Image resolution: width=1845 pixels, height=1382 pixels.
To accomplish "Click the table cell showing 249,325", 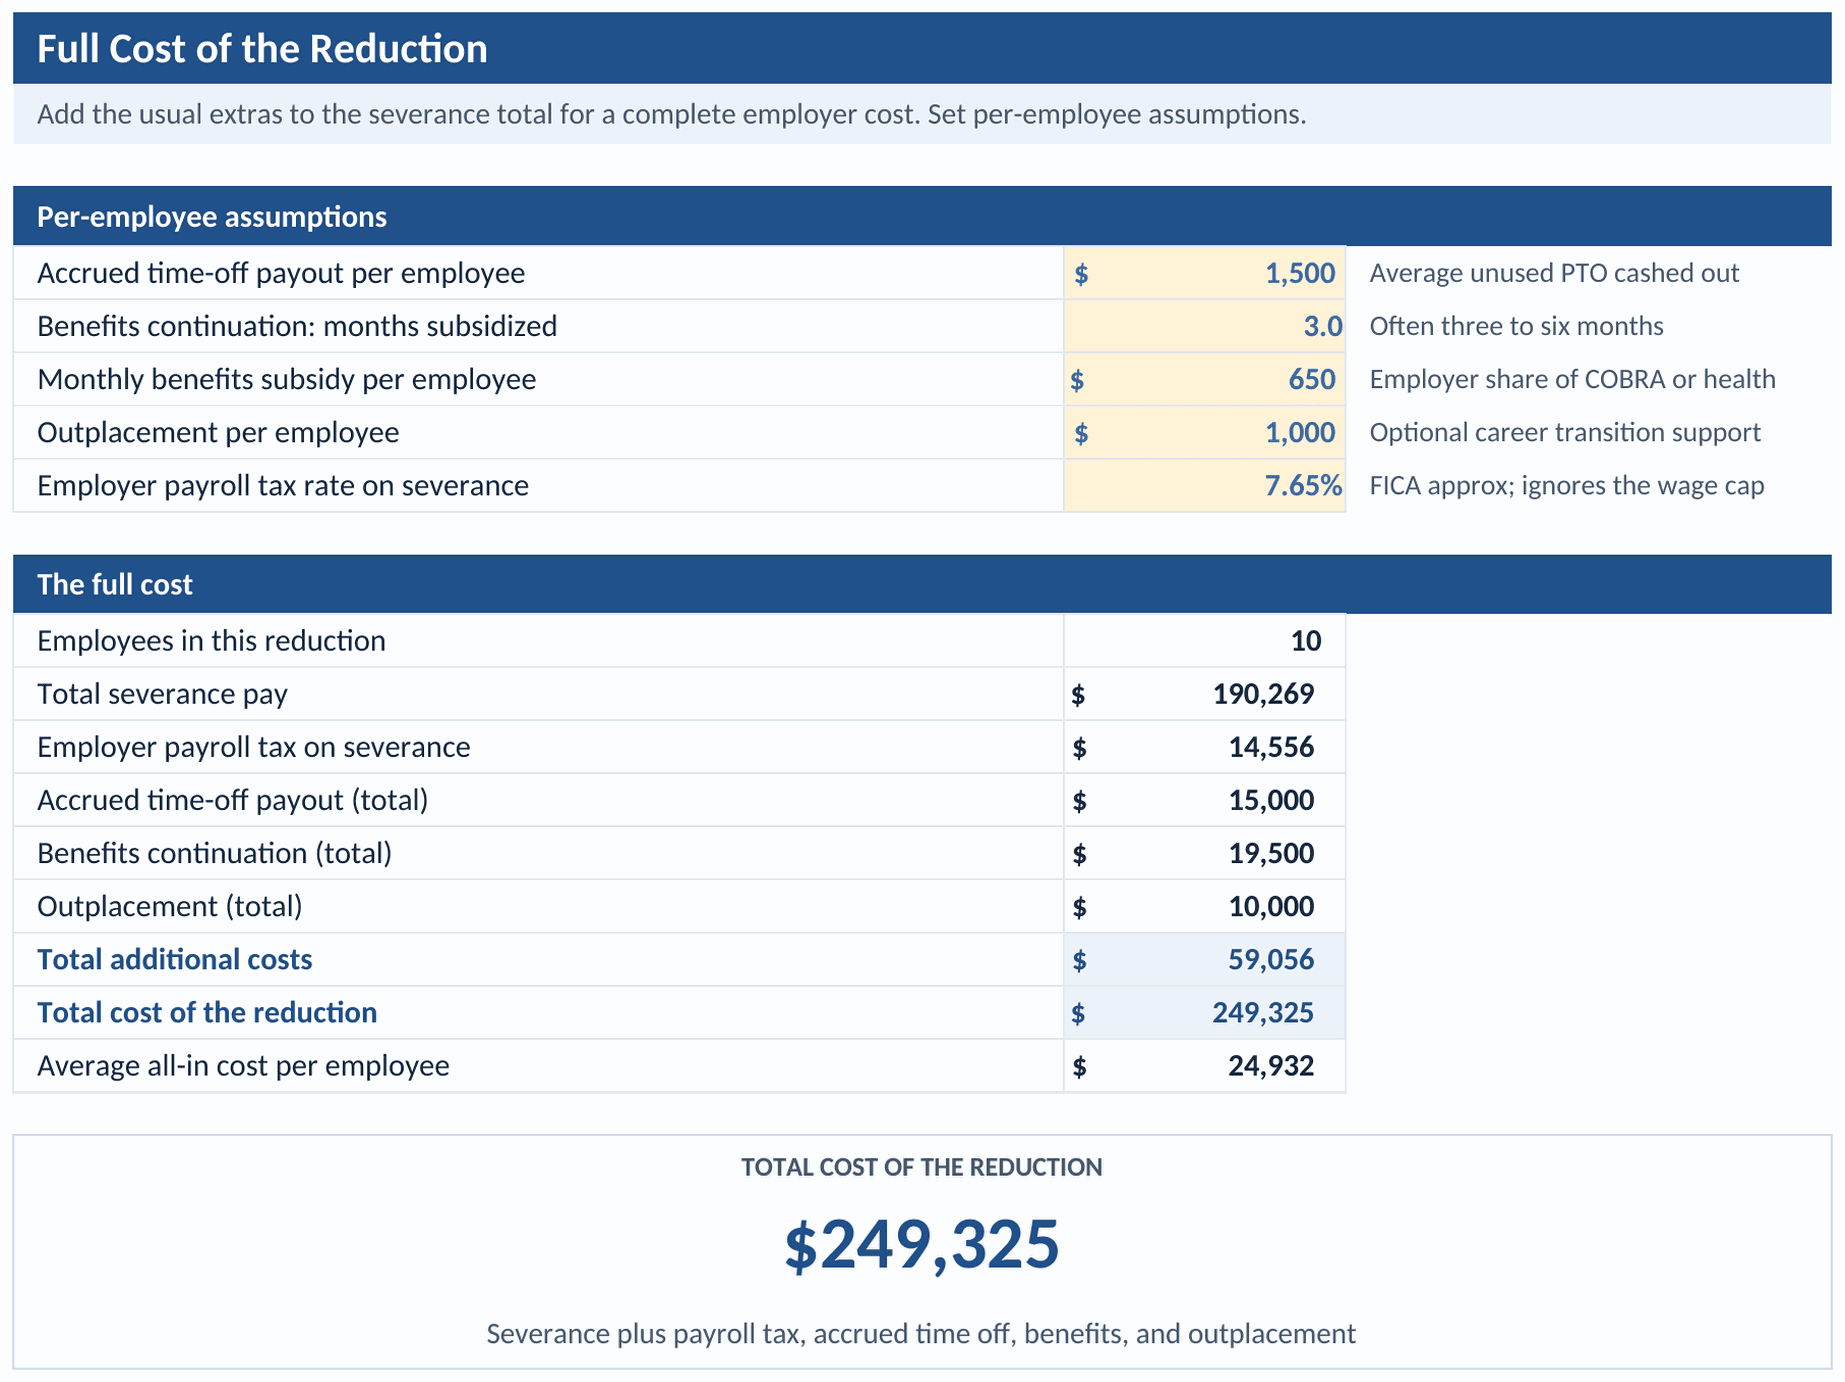I will tap(1204, 1012).
